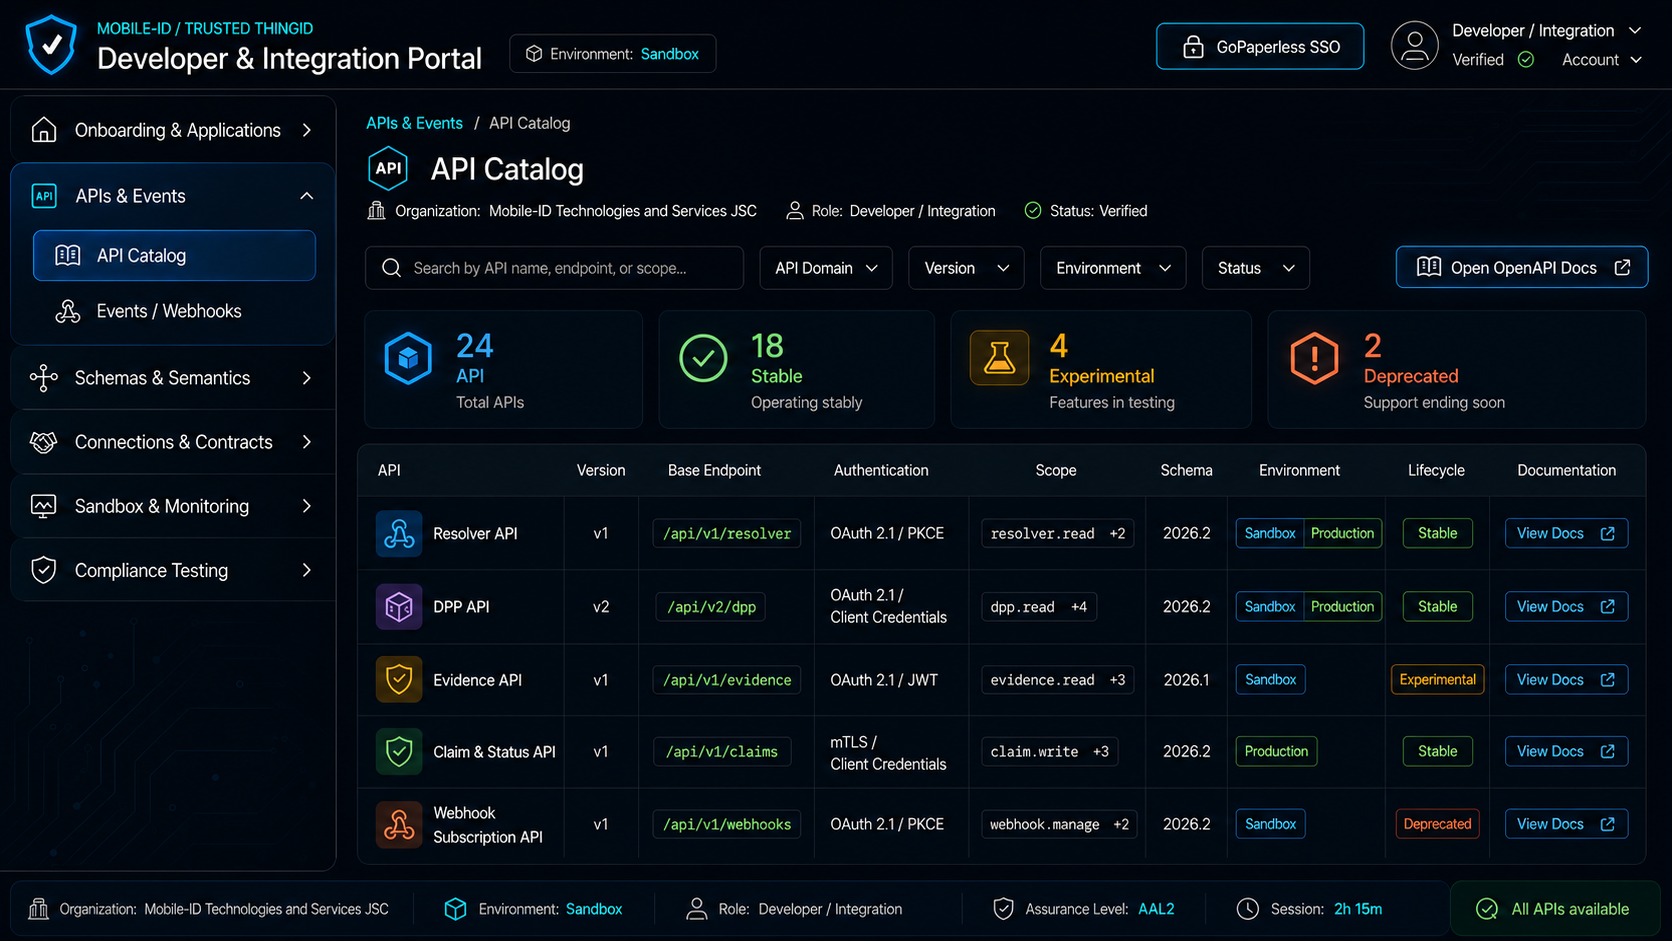
Task: Click the Schemas & Semantics node icon
Action: point(44,378)
